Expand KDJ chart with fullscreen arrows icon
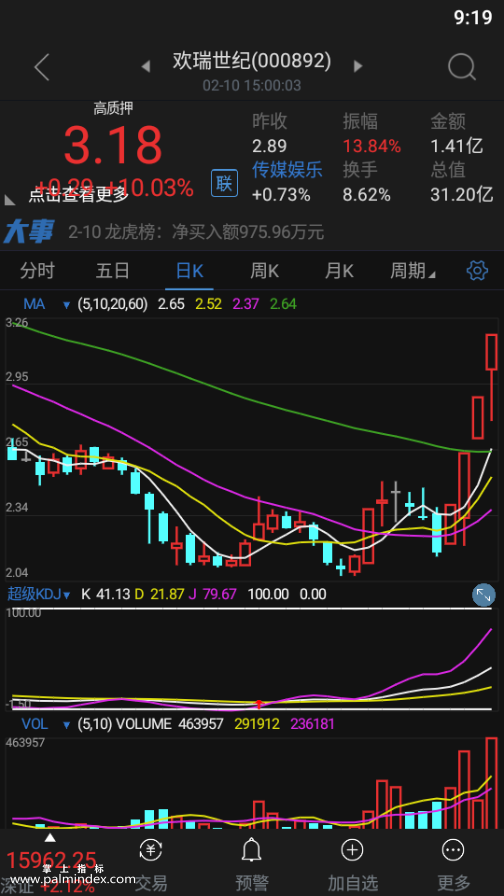504x896 pixels. coord(483,595)
